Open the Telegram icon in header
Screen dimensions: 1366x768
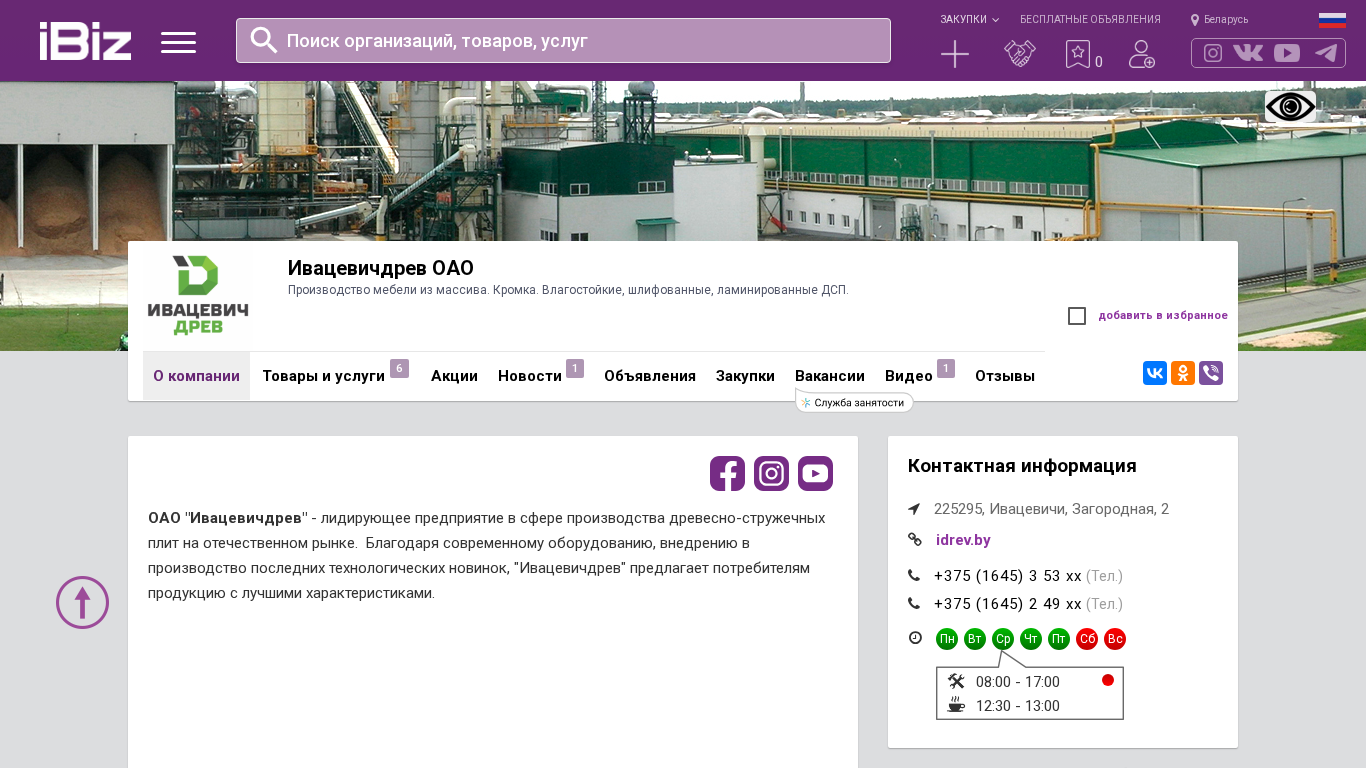tap(1325, 53)
